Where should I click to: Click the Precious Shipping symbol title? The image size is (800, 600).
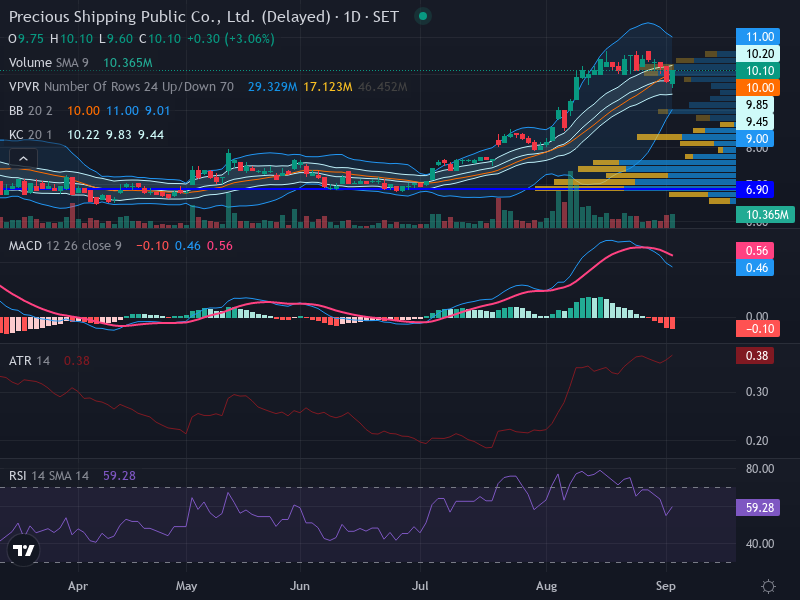[x=204, y=17]
